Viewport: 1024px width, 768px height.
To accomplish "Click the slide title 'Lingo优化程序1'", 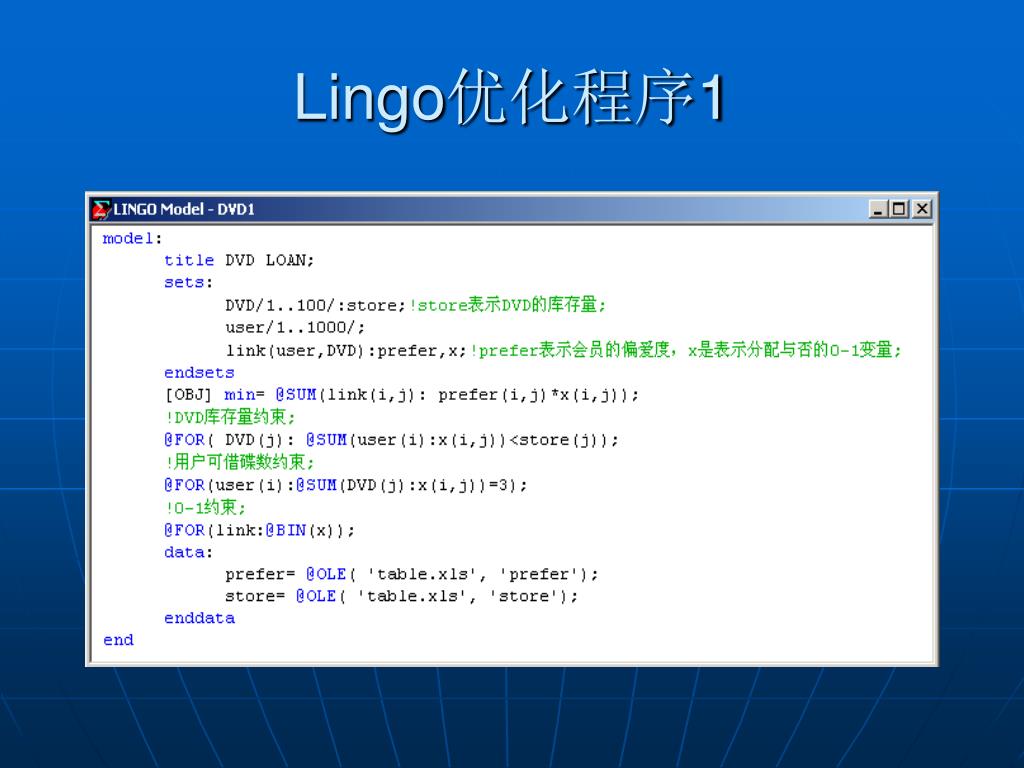I will (x=510, y=98).
